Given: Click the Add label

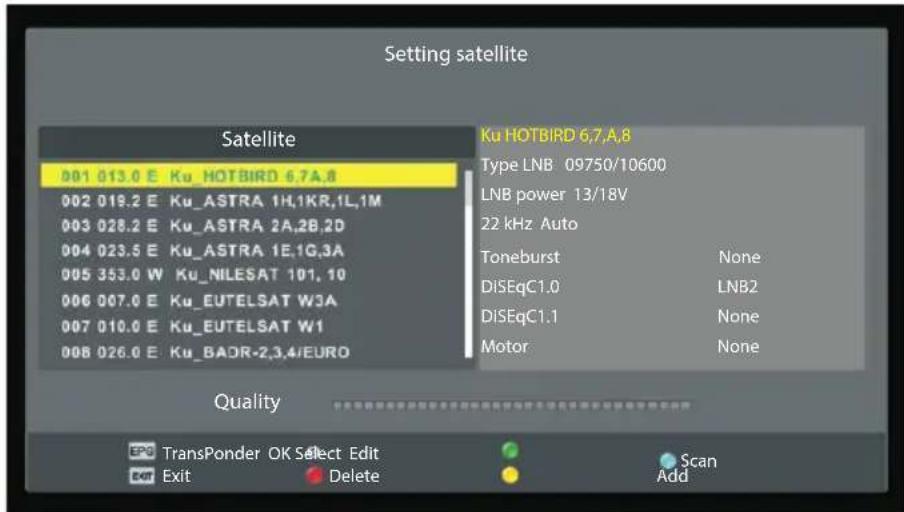Looking at the screenshot, I should tap(672, 476).
